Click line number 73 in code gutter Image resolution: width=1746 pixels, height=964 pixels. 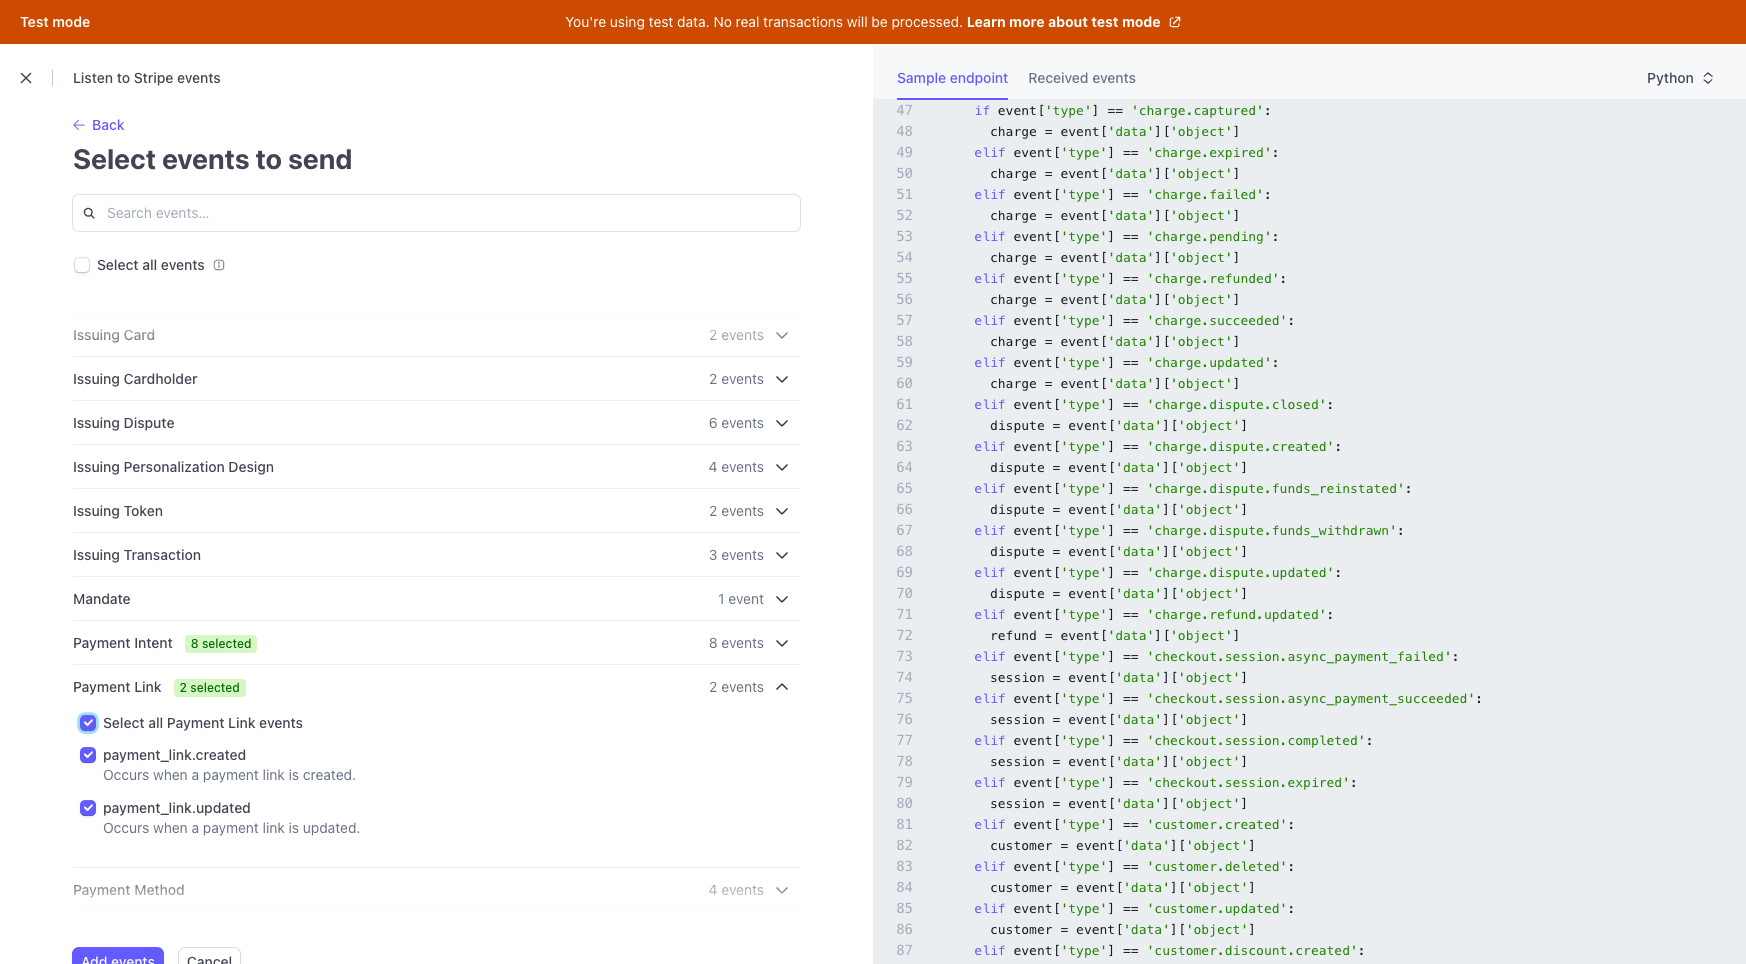click(904, 657)
